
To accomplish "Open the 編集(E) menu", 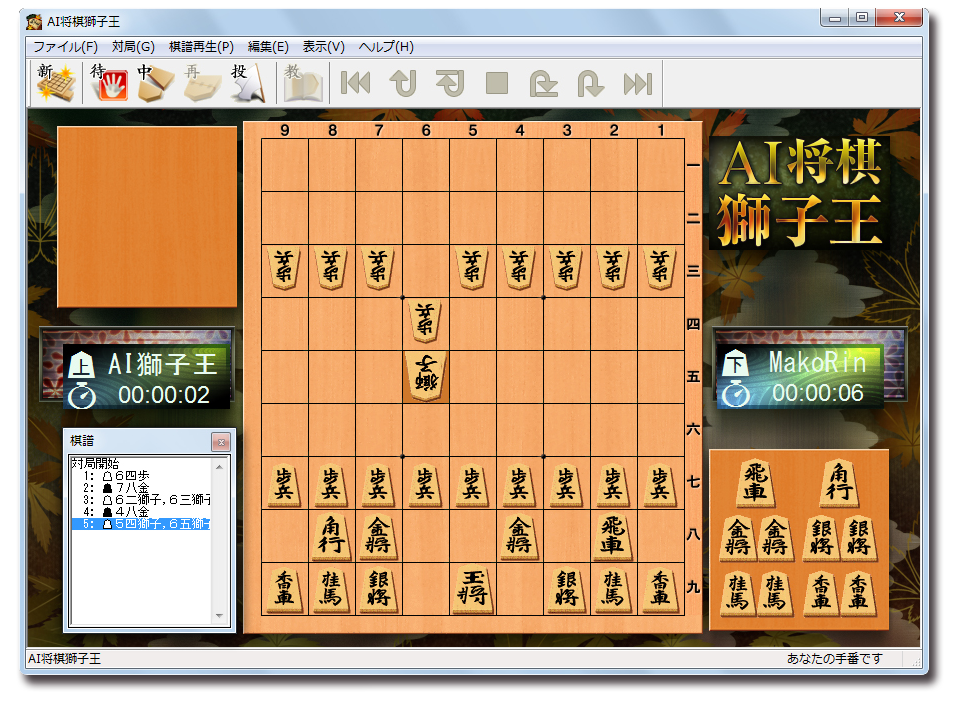I will pyautogui.click(x=268, y=47).
